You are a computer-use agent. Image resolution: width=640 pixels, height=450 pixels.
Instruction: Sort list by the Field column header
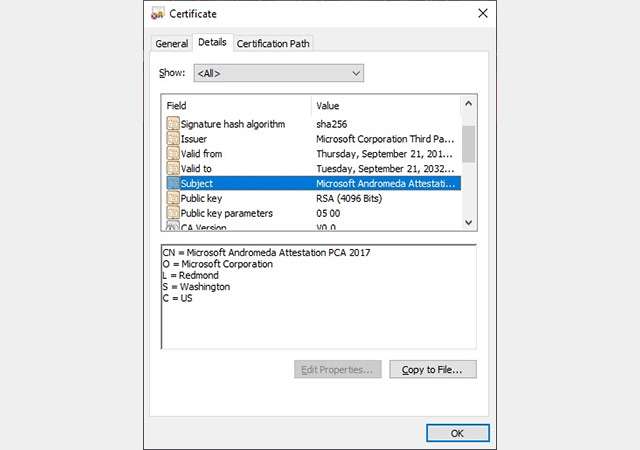click(236, 105)
